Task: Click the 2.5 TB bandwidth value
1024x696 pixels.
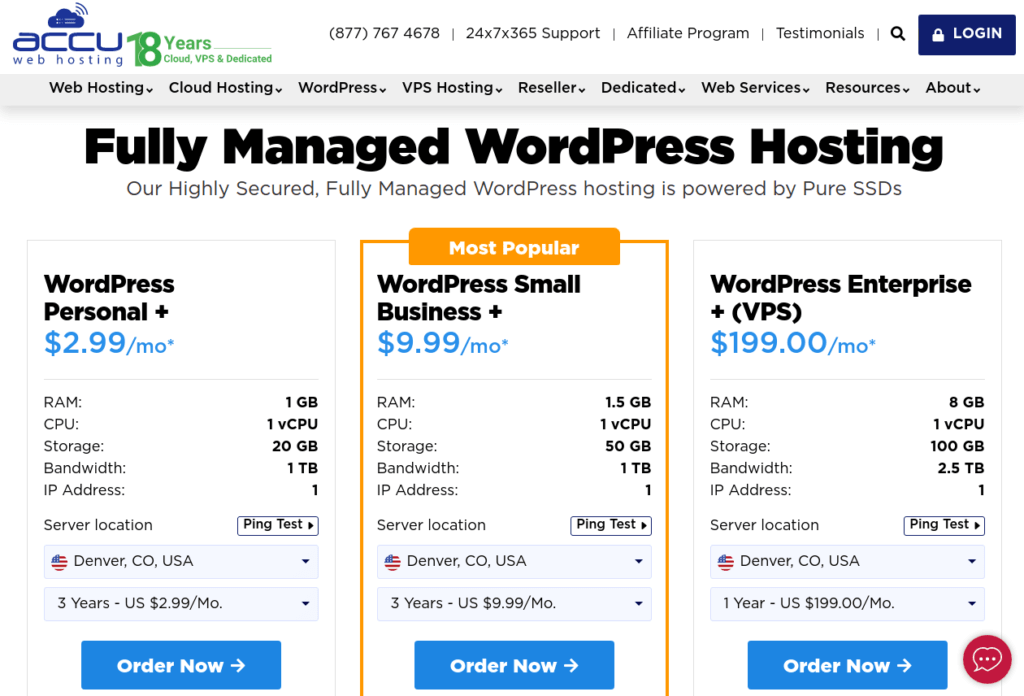Action: click(x=961, y=468)
